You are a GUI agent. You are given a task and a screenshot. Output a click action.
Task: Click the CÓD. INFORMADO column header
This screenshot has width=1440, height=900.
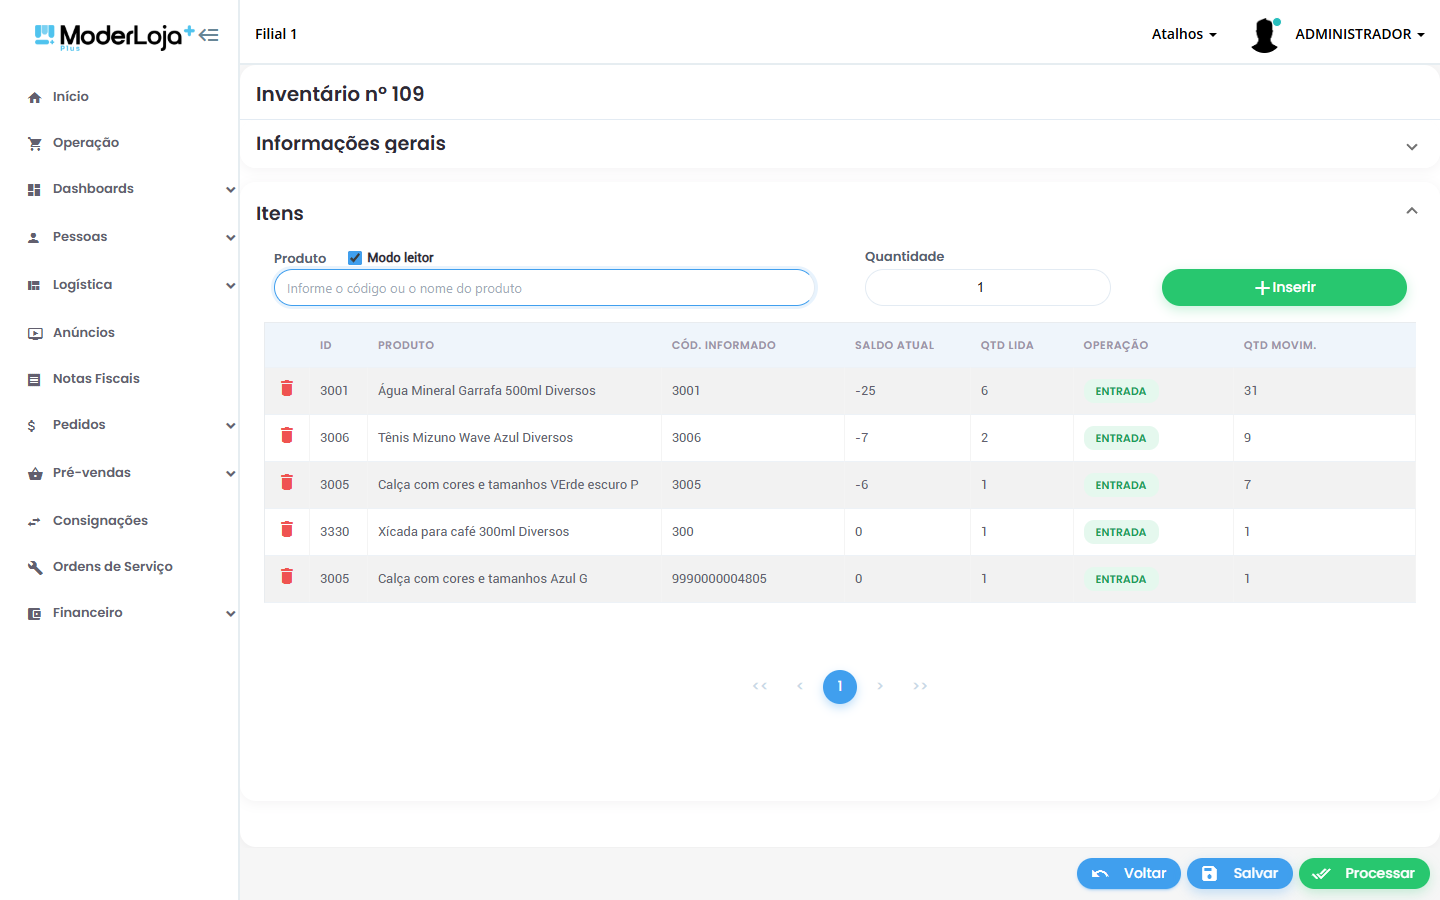point(724,346)
